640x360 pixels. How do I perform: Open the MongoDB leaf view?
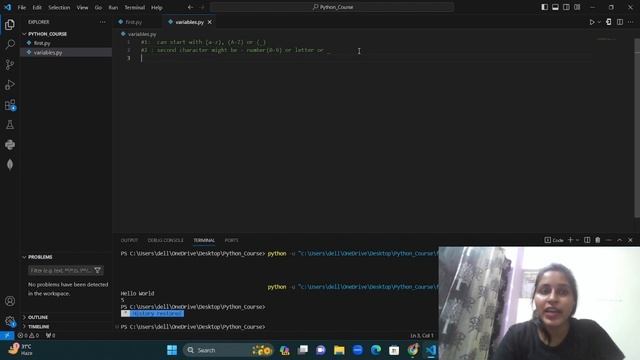(x=10, y=164)
